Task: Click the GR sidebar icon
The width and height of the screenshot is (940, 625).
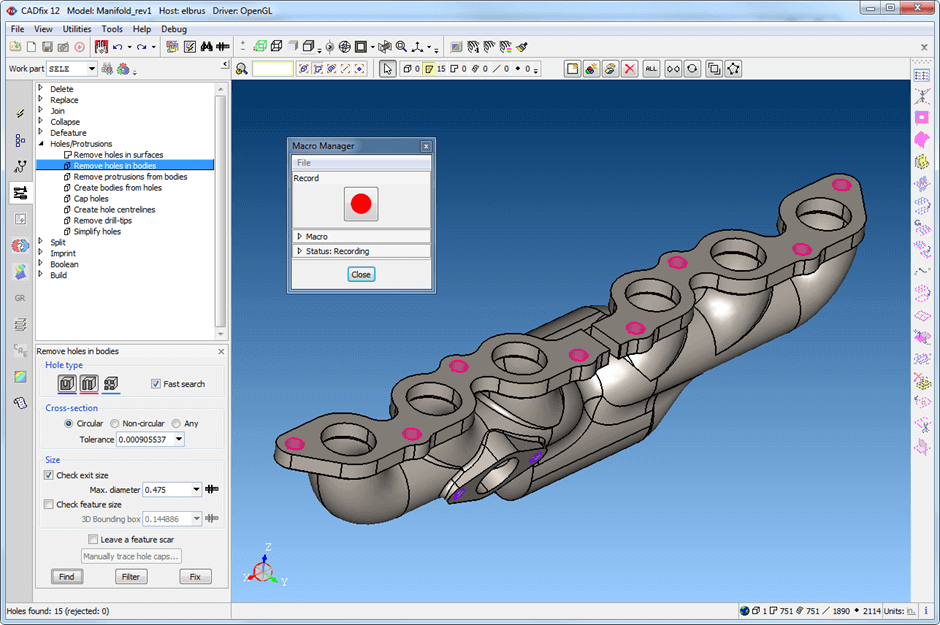Action: click(20, 298)
